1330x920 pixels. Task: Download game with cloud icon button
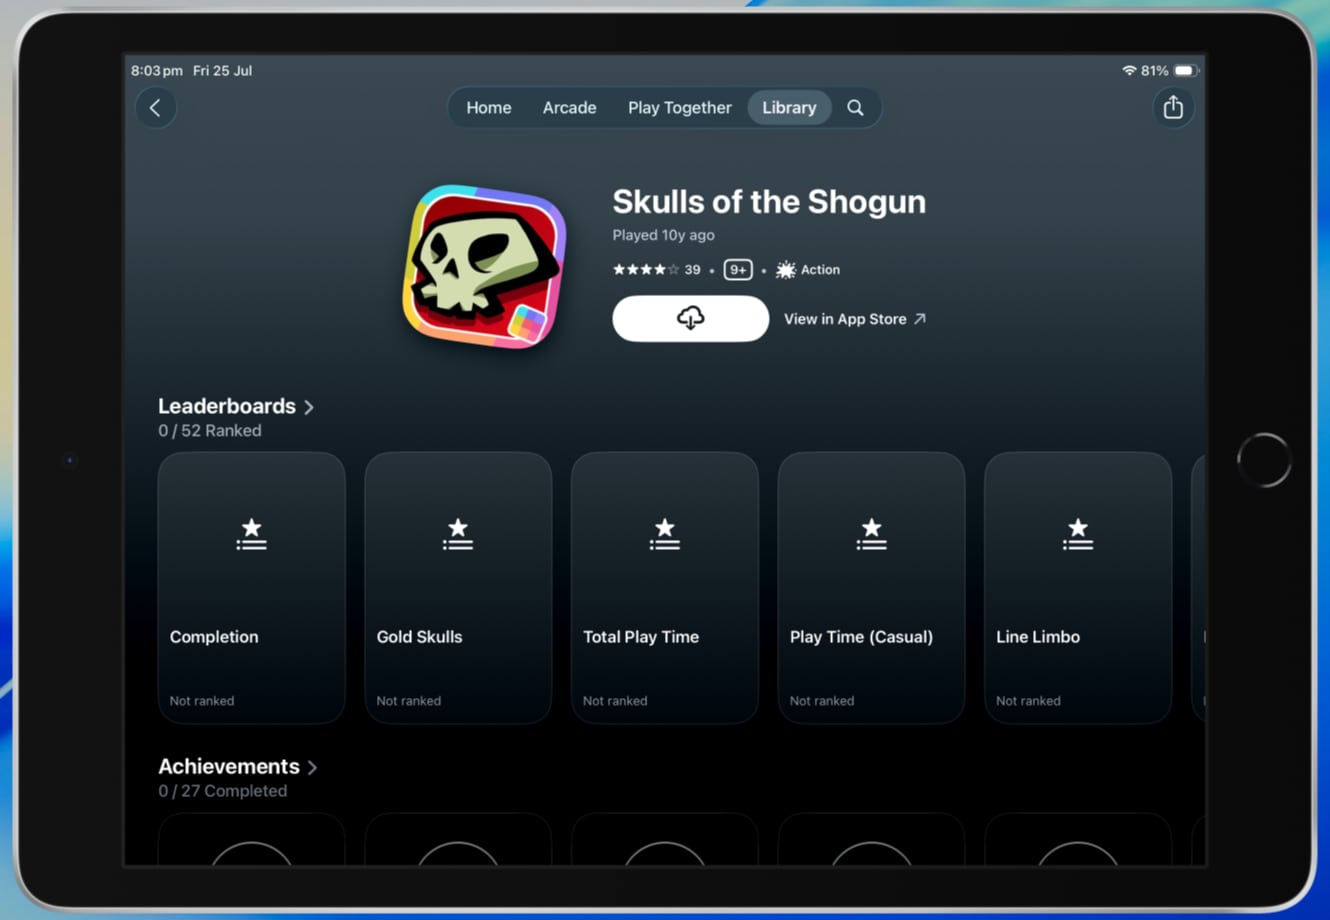[690, 319]
